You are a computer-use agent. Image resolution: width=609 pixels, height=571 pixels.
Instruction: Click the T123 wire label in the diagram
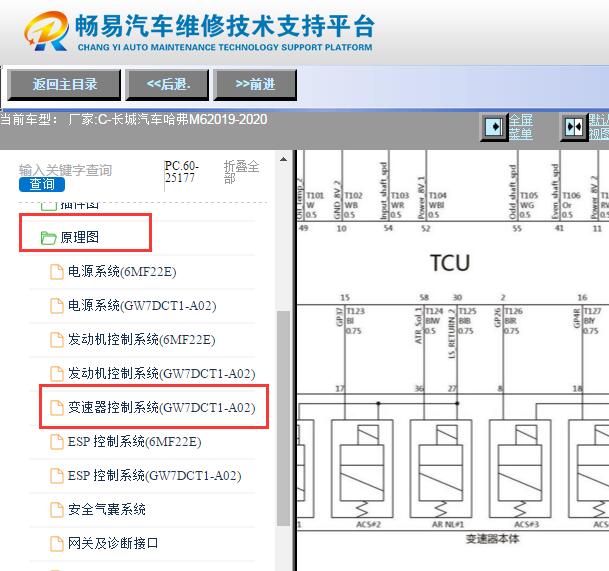click(x=355, y=311)
